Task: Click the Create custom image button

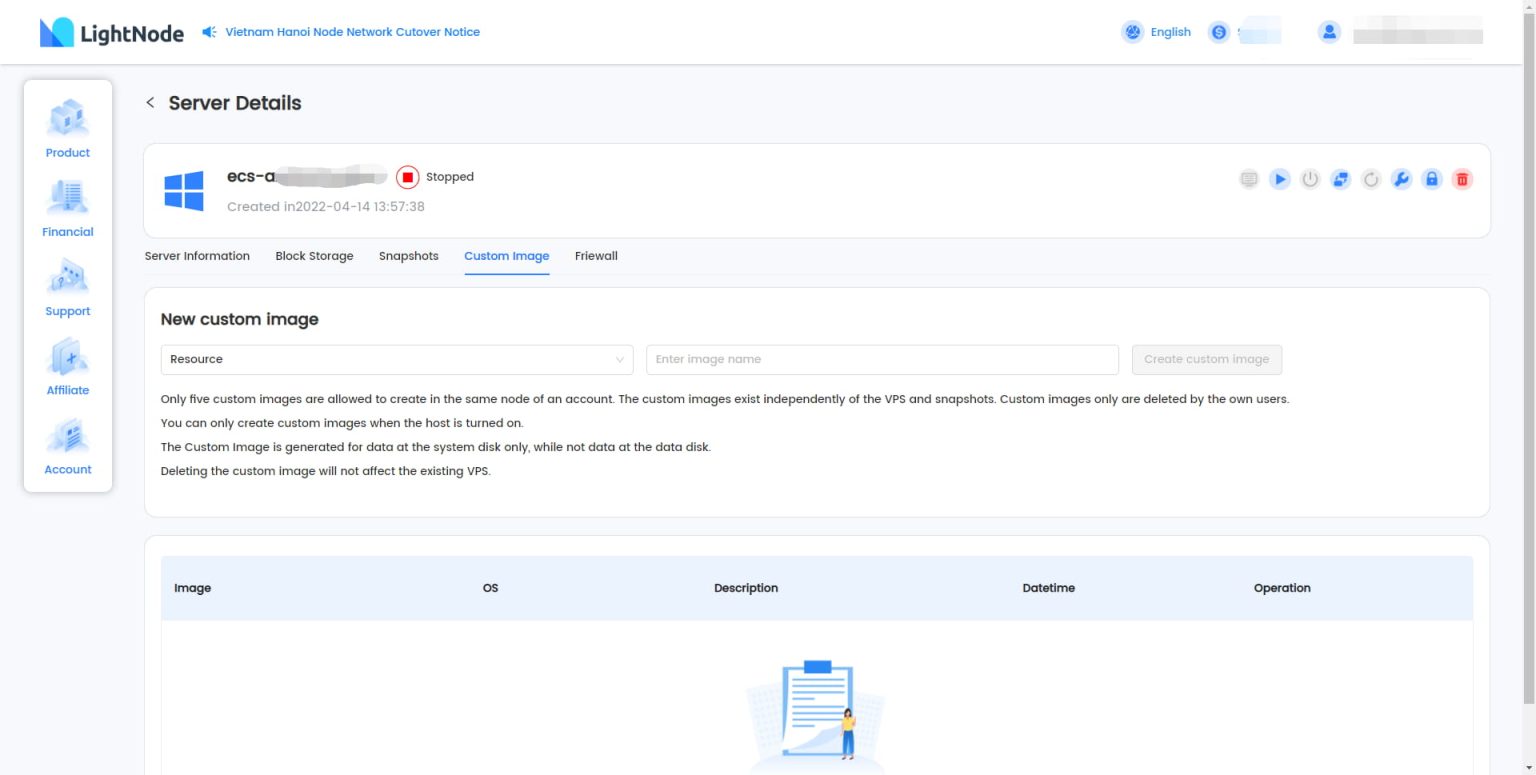Action: (x=1206, y=360)
